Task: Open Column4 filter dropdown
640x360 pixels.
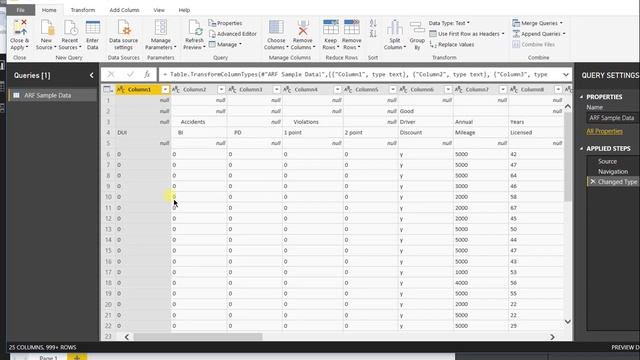Action: [337, 89]
